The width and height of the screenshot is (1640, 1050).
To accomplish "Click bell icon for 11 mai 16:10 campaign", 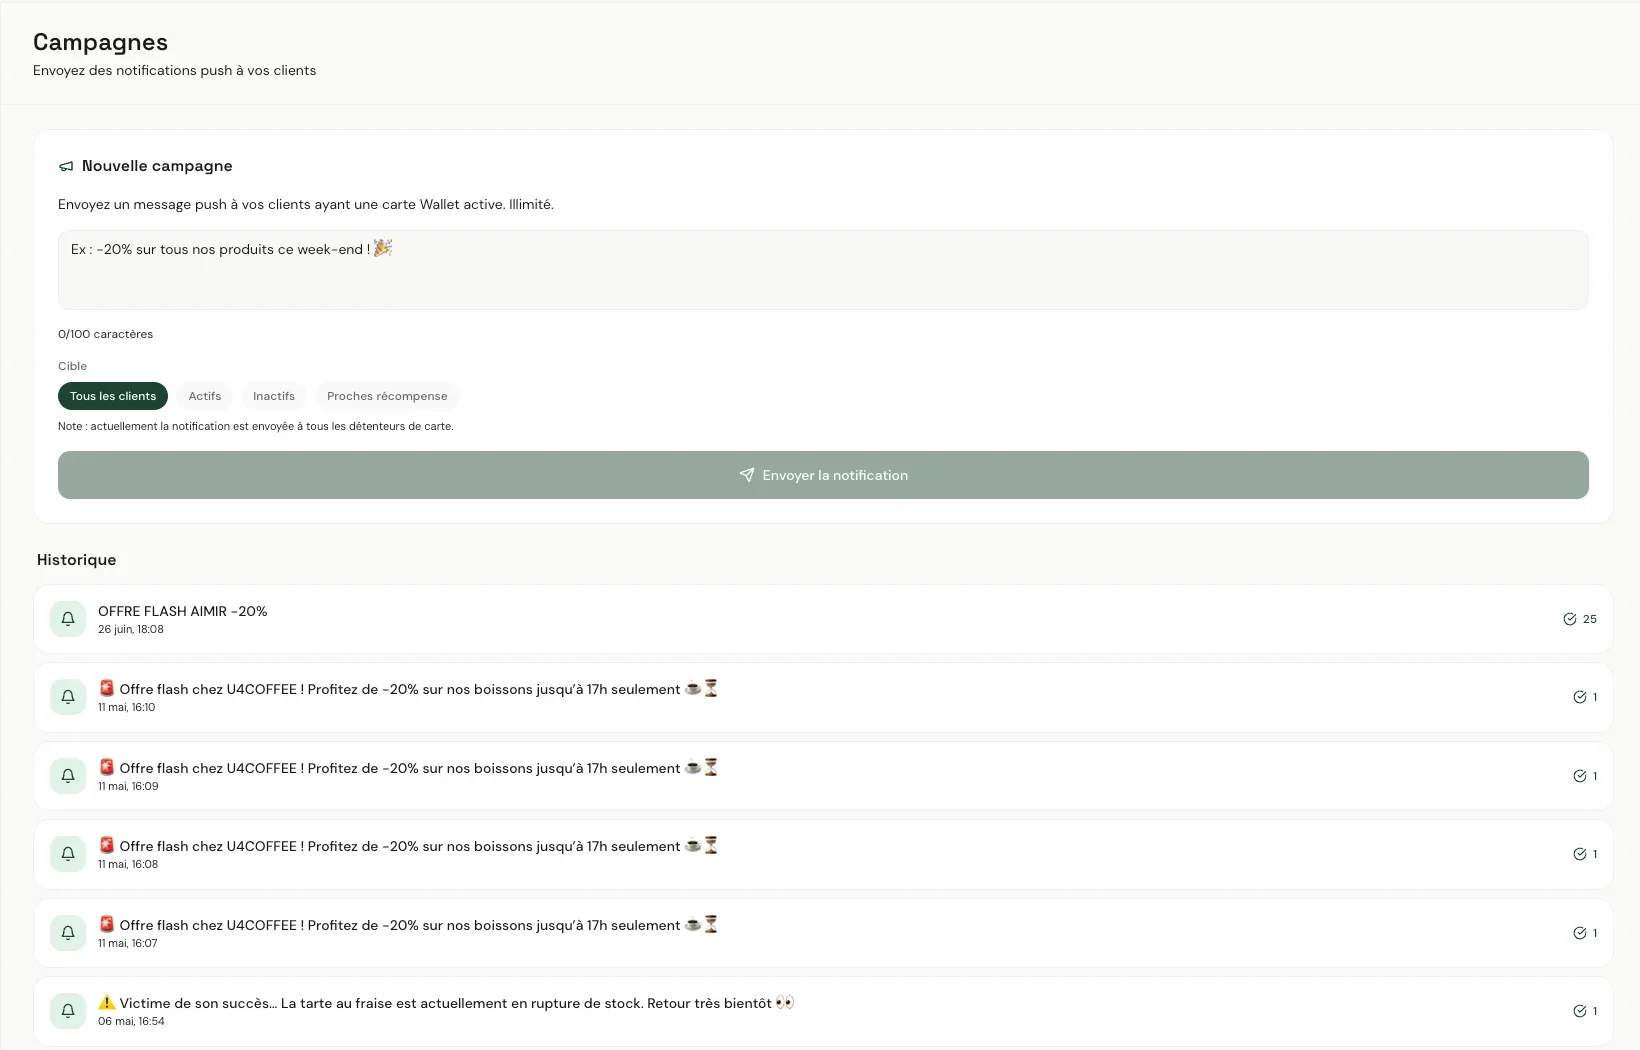I will pos(68,697).
